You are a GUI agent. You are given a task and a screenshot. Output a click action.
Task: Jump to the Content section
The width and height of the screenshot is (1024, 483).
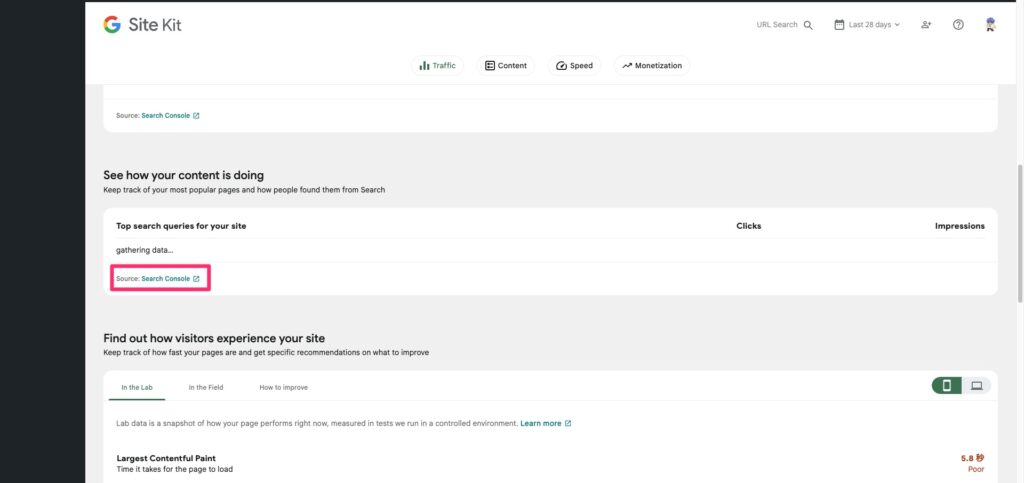tap(506, 66)
